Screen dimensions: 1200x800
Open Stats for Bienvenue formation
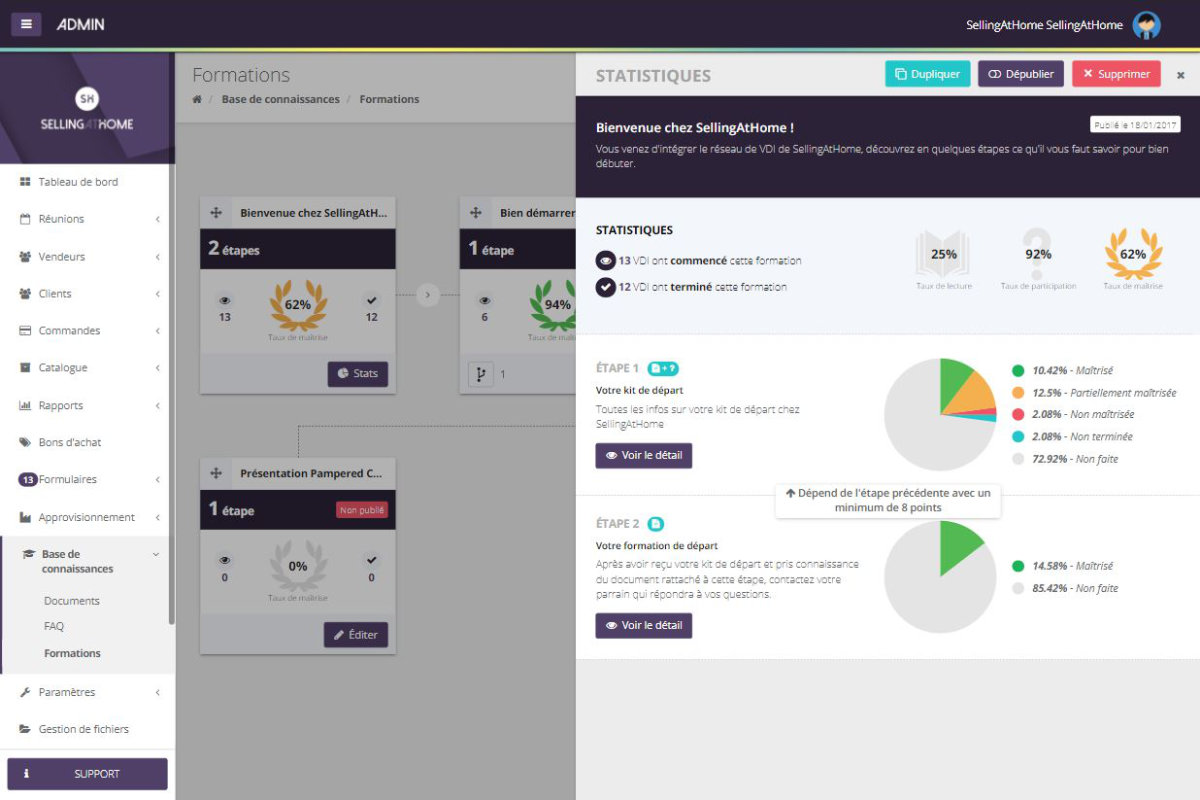pyautogui.click(x=358, y=374)
